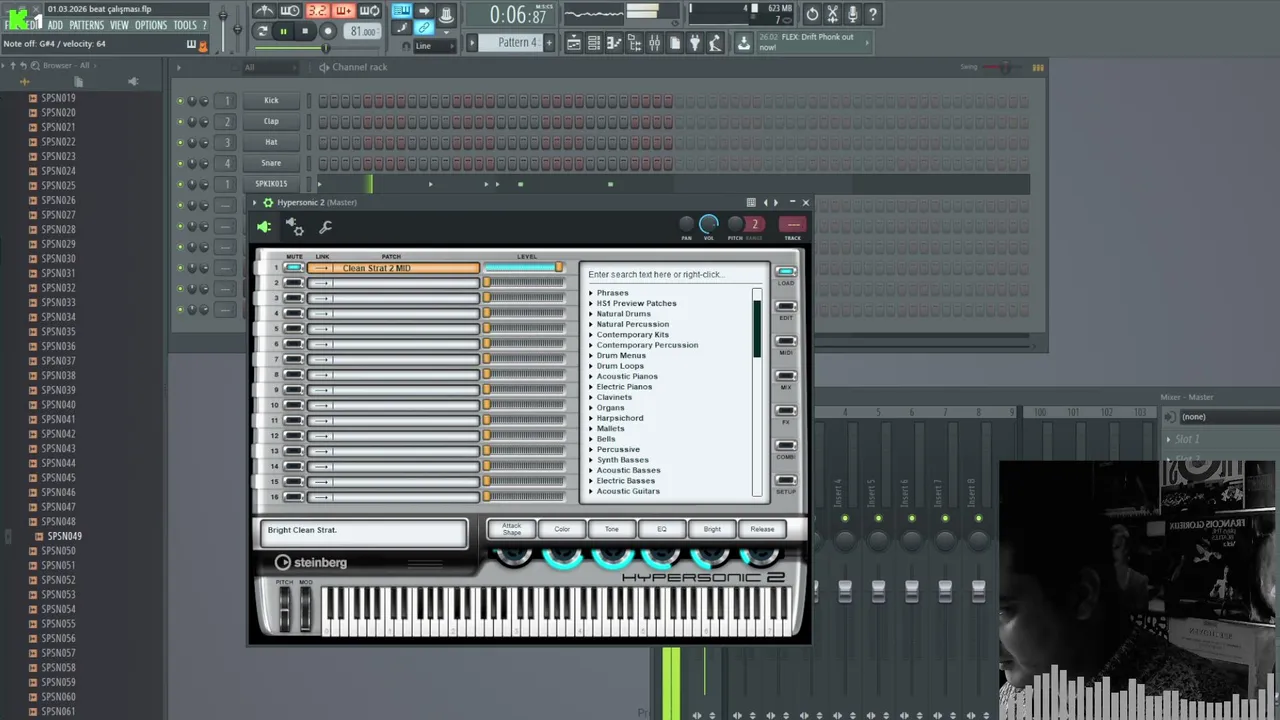
Task: Click the channel rack grid icon top right
Action: pyautogui.click(x=1038, y=67)
